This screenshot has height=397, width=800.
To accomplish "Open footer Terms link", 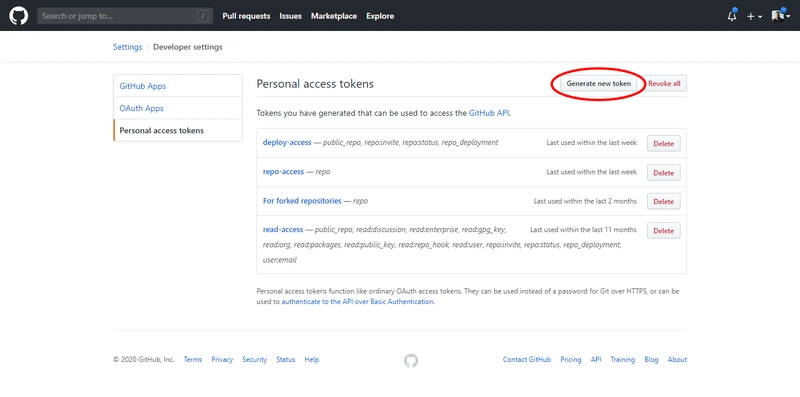I will [193, 360].
